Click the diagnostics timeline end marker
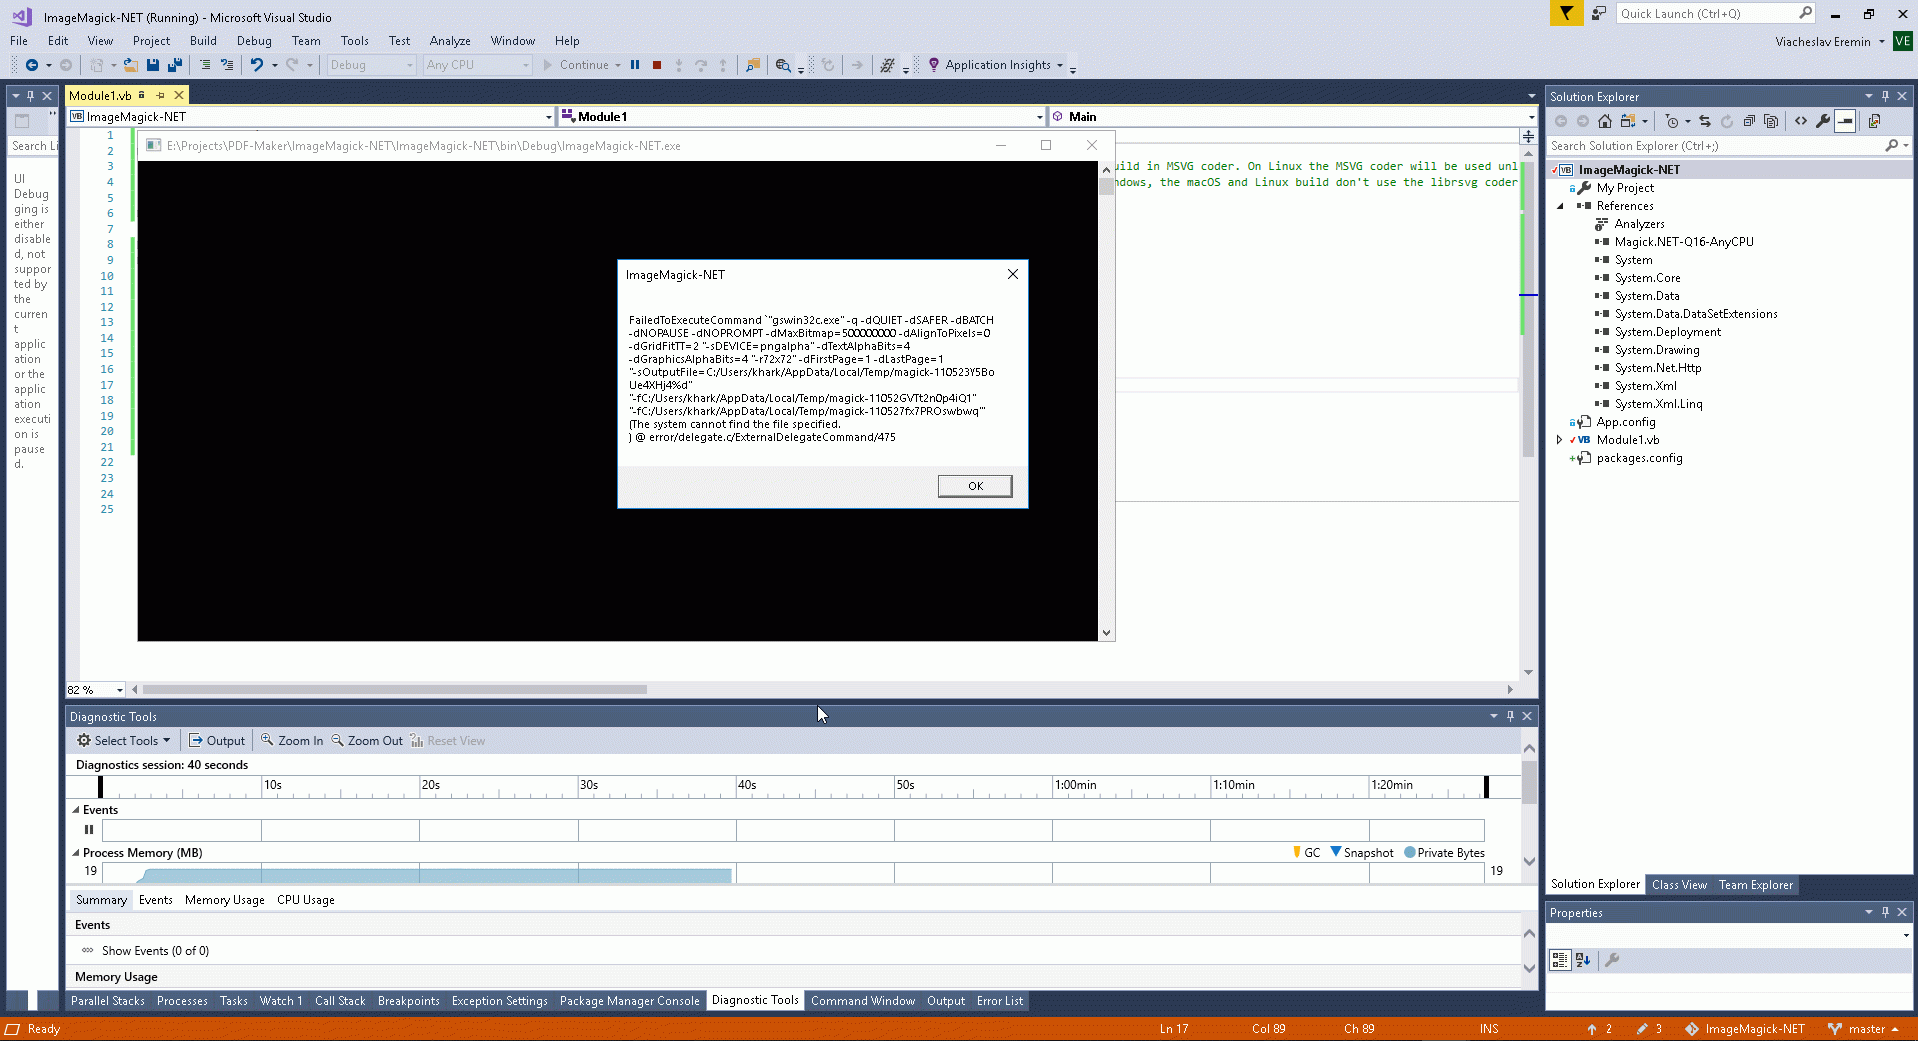 click(1486, 787)
